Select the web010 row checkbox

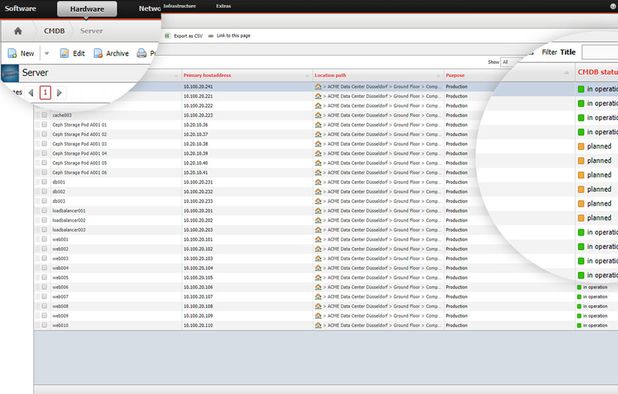[44, 325]
